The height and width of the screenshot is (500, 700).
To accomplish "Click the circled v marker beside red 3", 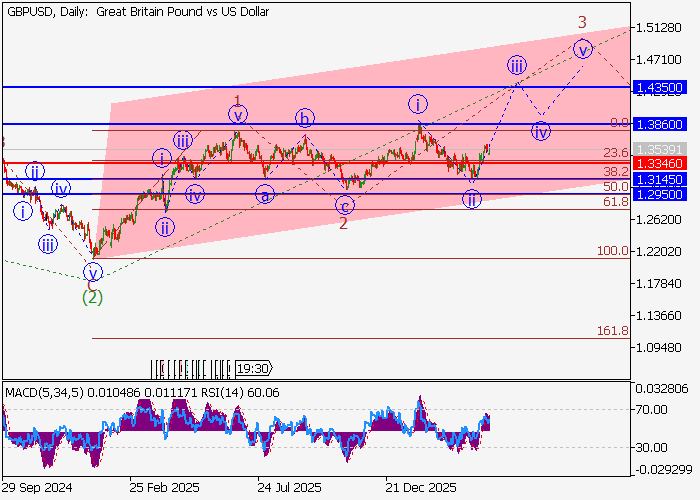I will coord(583,48).
